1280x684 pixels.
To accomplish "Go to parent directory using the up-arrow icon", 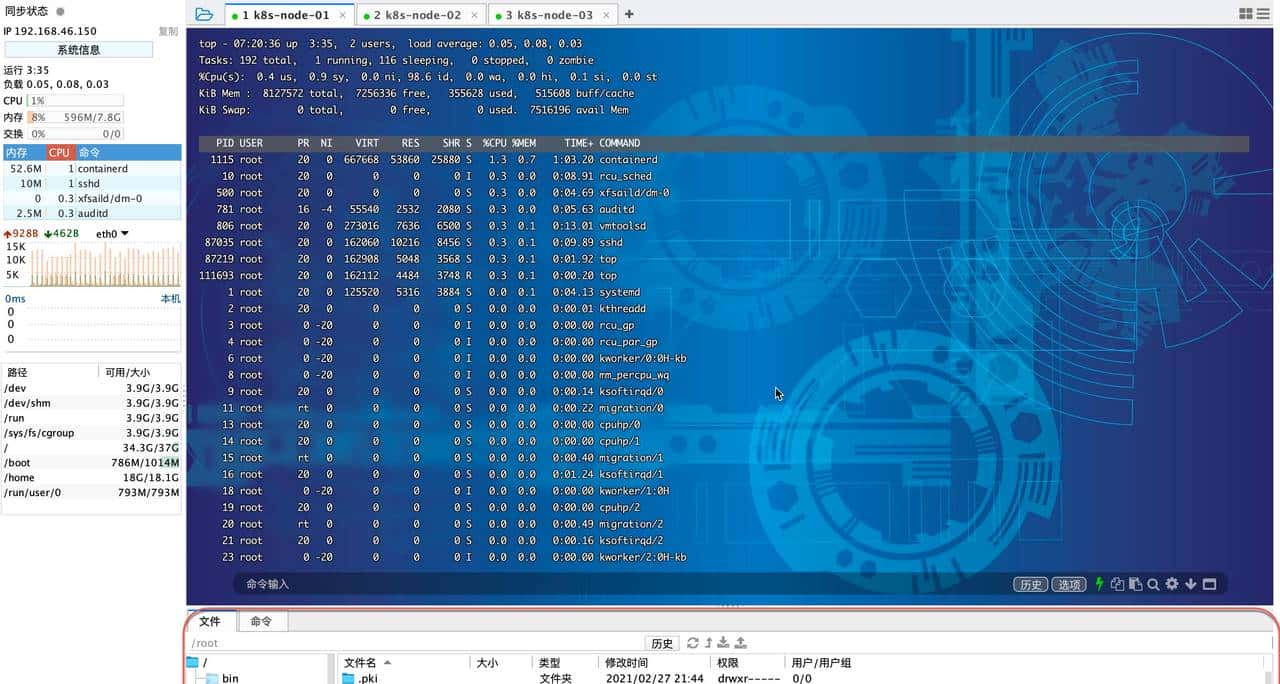I will tap(710, 643).
